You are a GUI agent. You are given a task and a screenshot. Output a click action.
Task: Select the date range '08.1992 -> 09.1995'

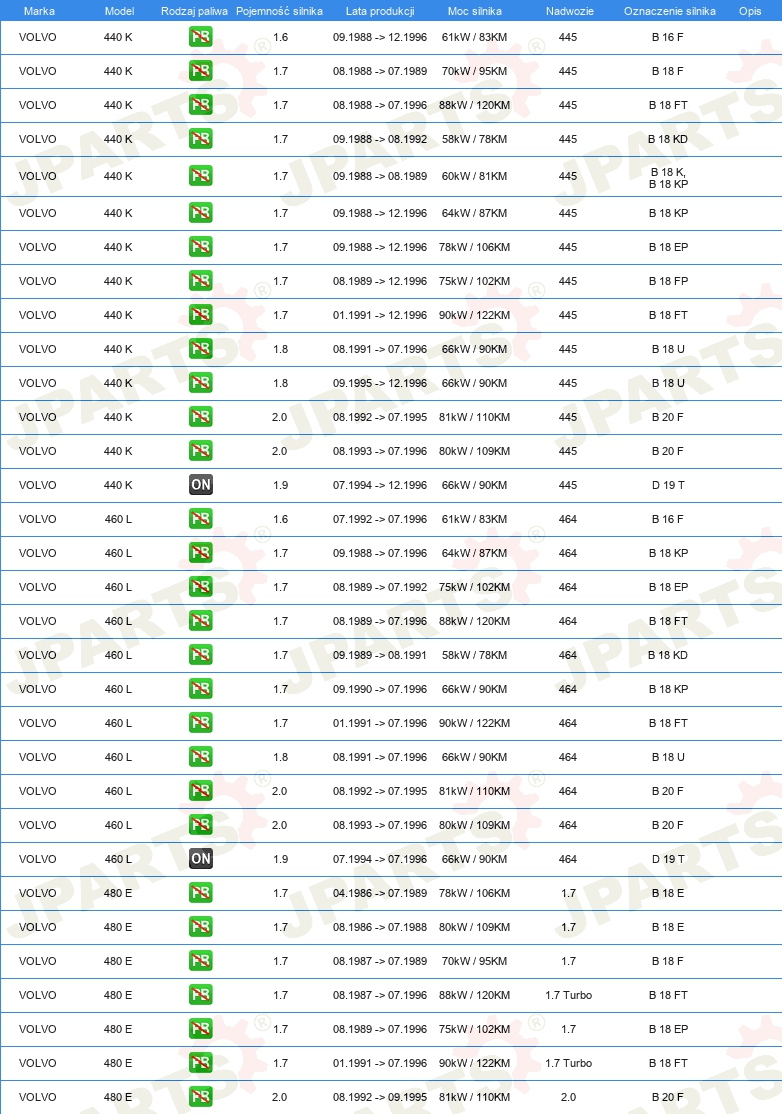pos(380,1097)
